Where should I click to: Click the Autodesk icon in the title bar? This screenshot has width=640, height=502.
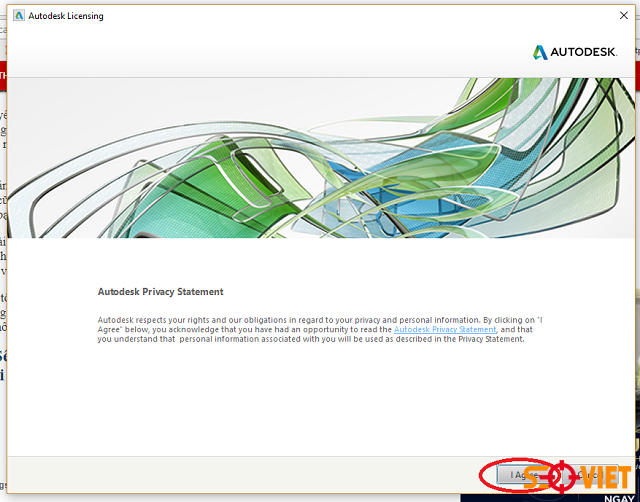coord(18,16)
